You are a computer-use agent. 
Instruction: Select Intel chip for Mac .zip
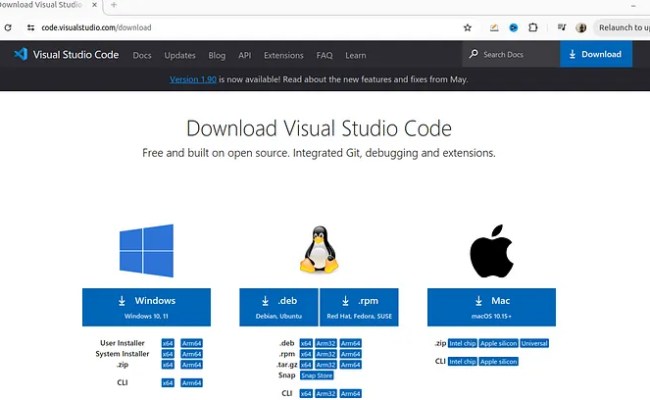463,343
